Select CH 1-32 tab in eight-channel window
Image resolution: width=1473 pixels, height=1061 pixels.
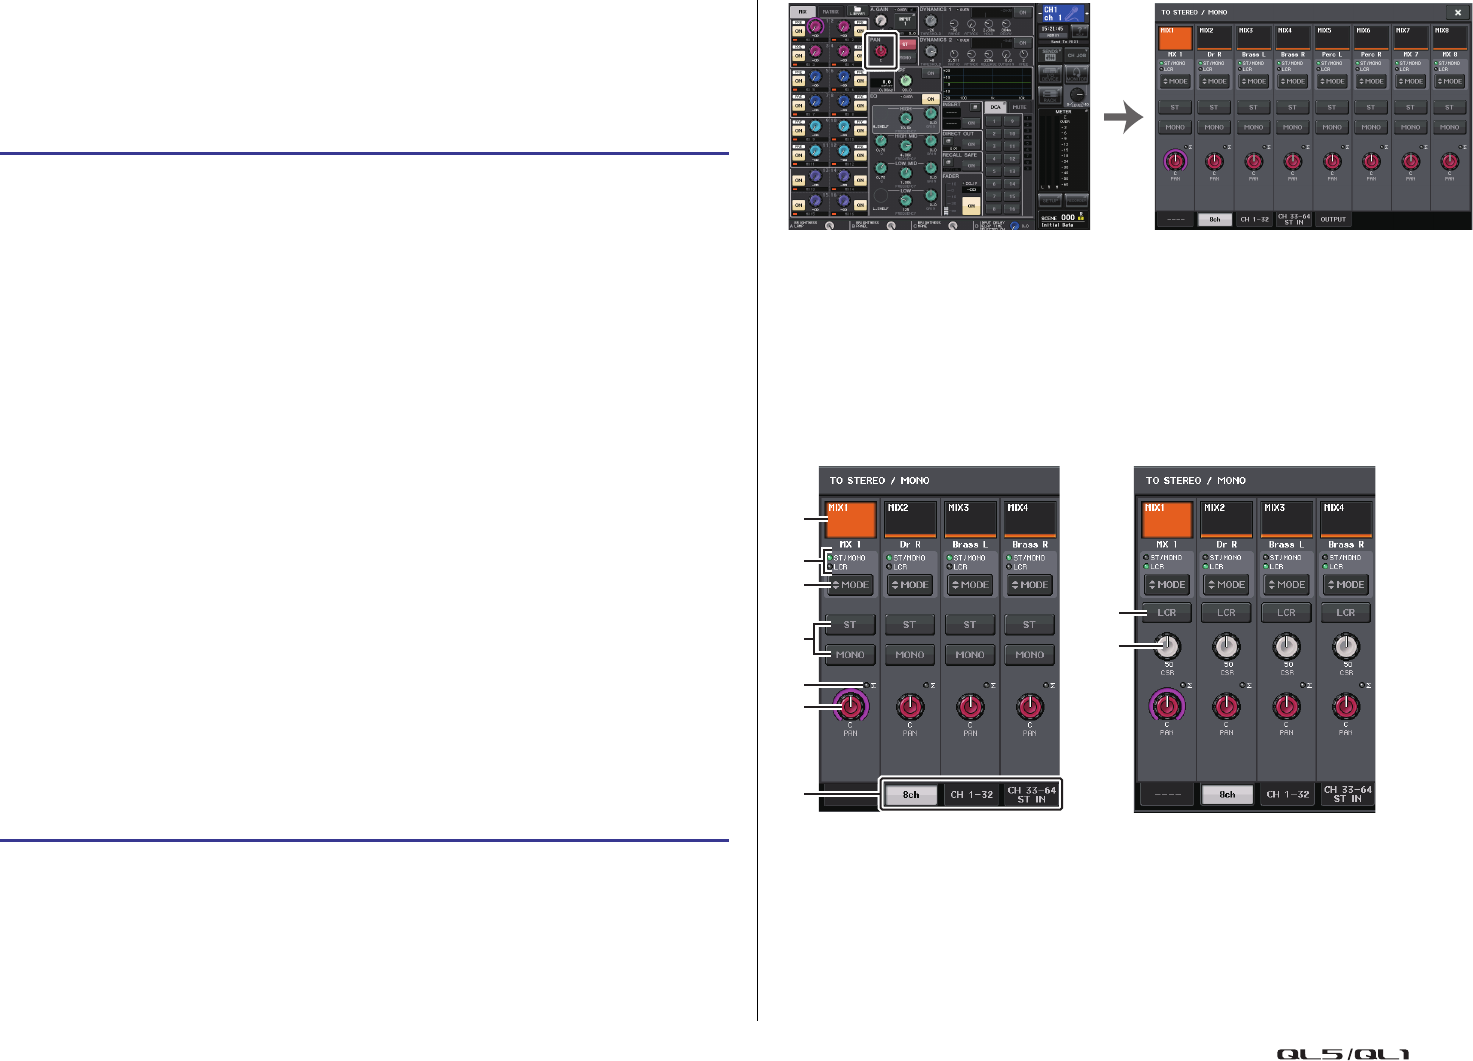pyautogui.click(x=1254, y=218)
